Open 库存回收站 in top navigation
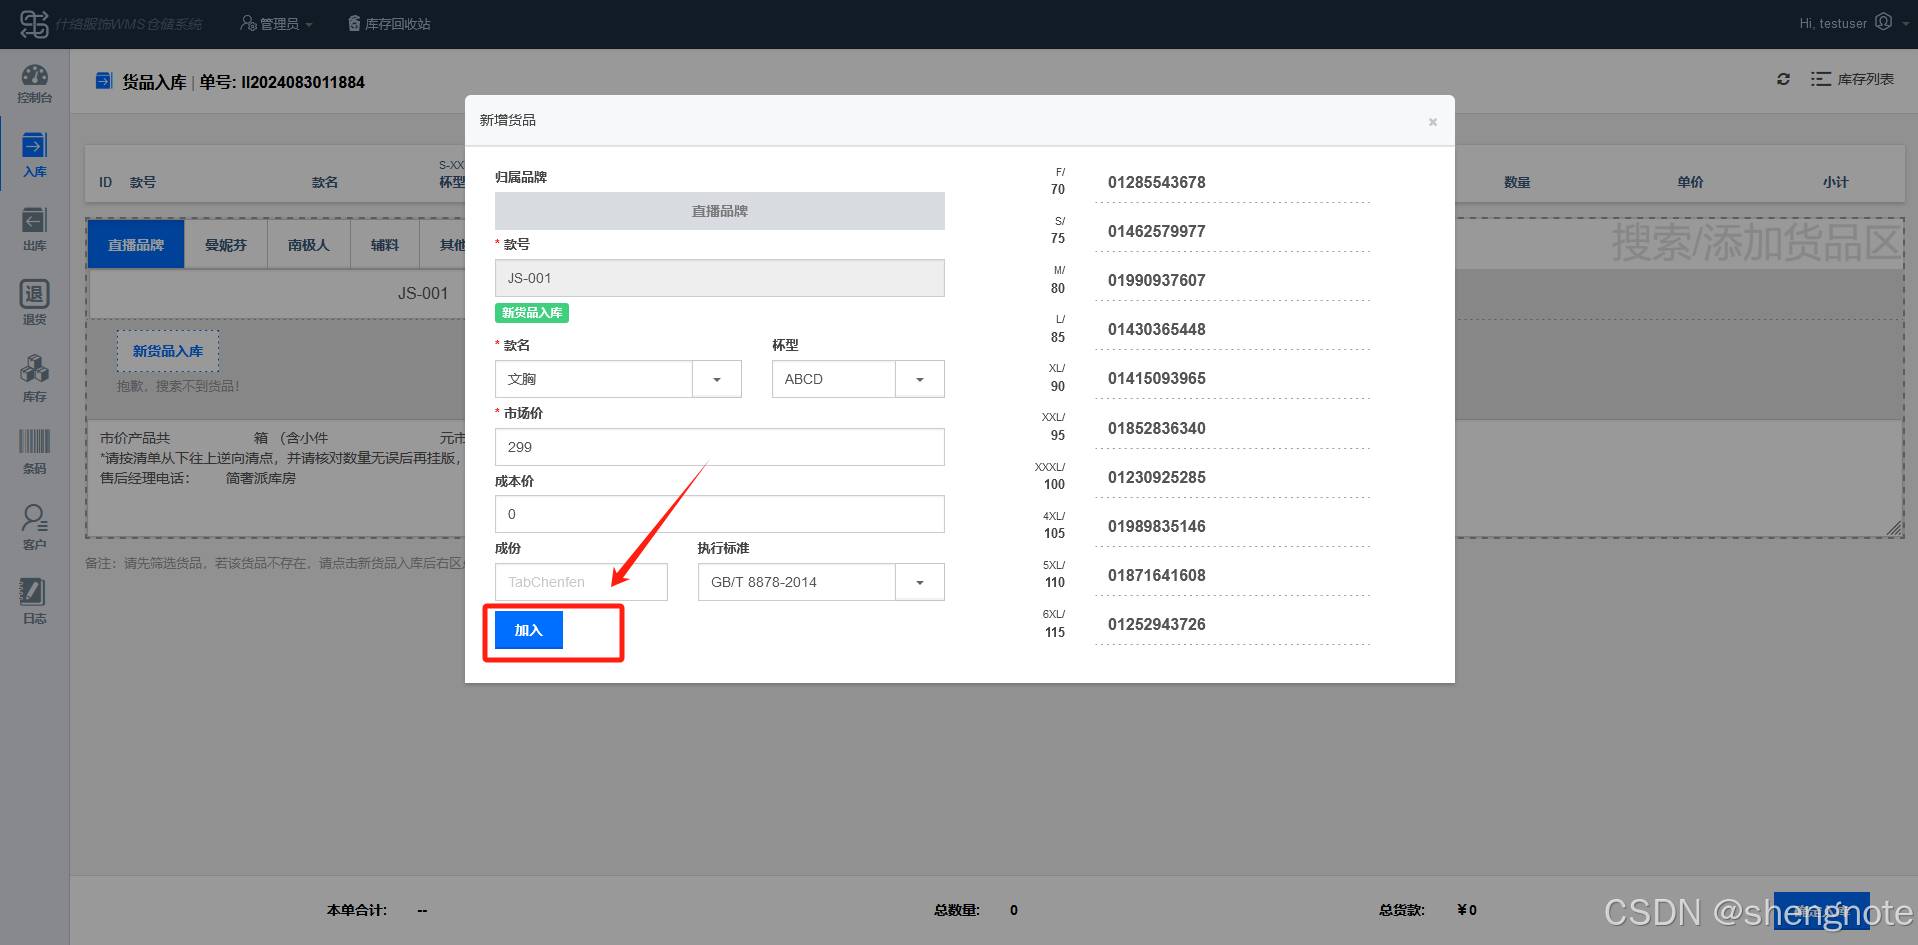The height and width of the screenshot is (945, 1918). point(389,24)
